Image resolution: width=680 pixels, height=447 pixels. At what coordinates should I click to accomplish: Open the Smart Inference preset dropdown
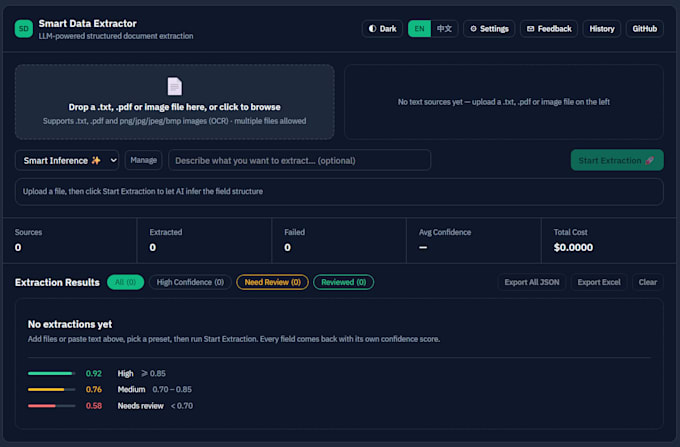click(67, 160)
